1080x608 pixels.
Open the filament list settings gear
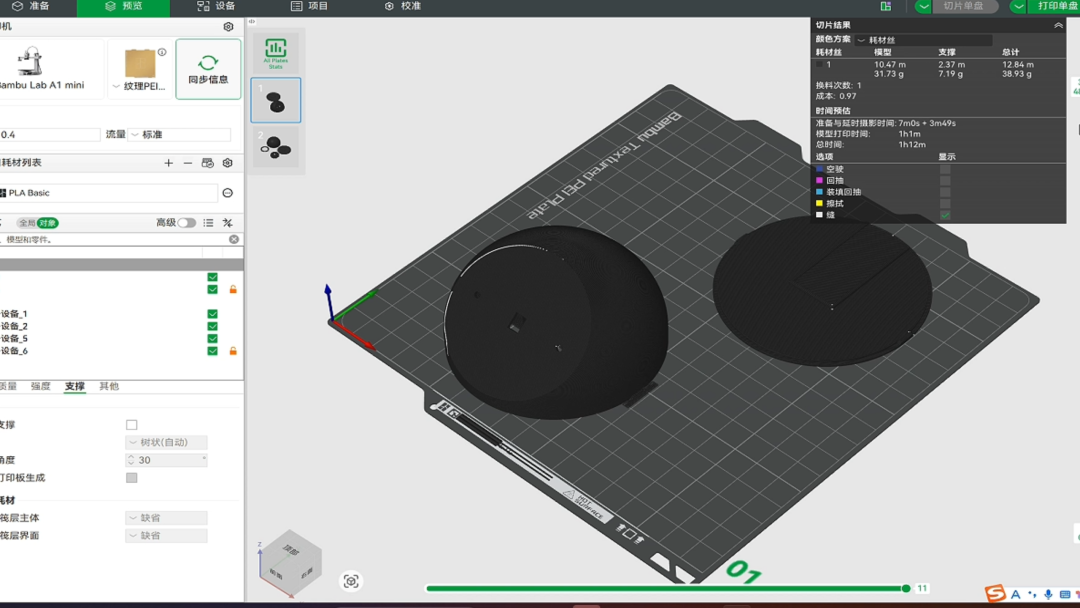click(227, 163)
